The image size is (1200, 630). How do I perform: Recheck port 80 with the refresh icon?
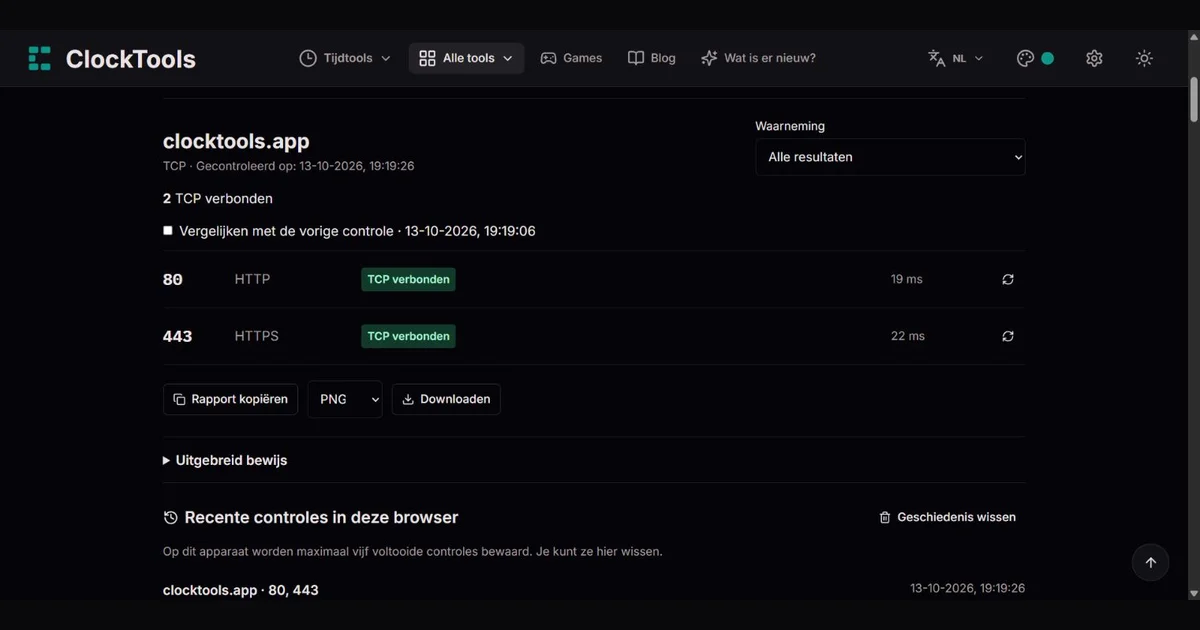[1008, 279]
